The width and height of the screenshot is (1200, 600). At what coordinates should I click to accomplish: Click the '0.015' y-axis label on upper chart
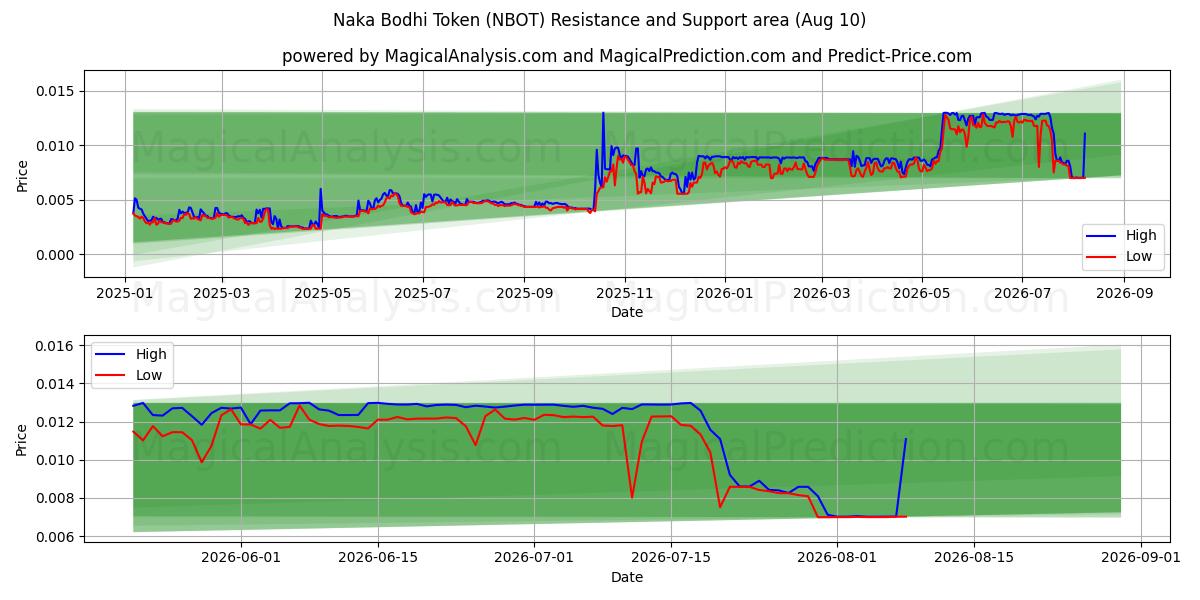tap(56, 92)
